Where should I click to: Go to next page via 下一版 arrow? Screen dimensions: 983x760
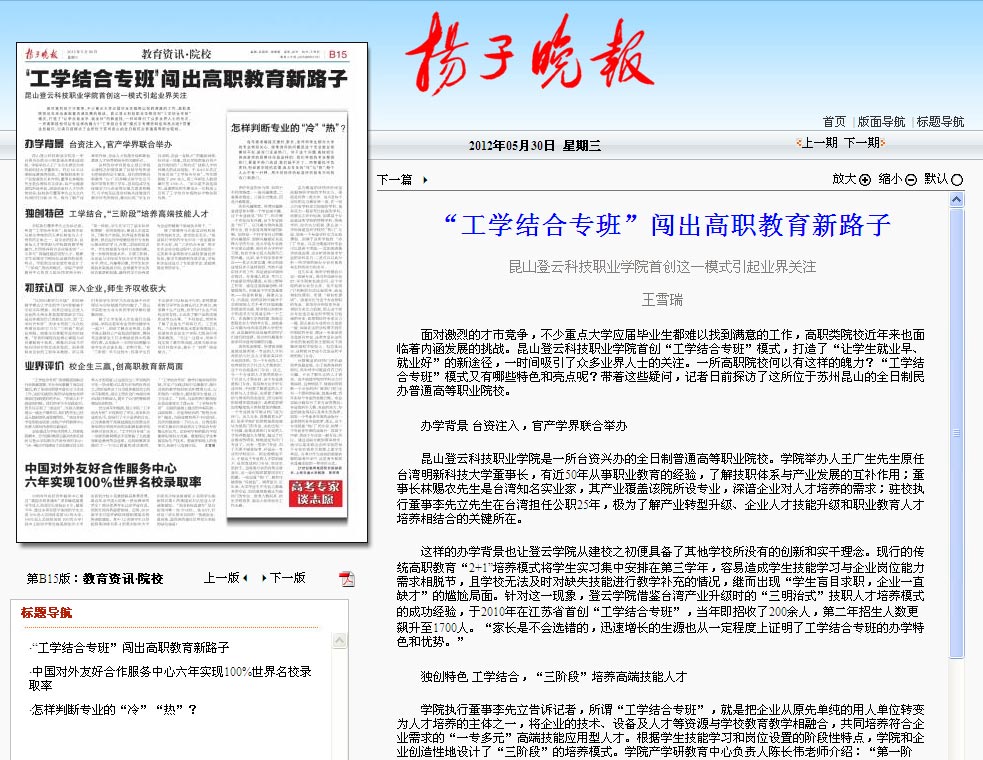coord(265,578)
